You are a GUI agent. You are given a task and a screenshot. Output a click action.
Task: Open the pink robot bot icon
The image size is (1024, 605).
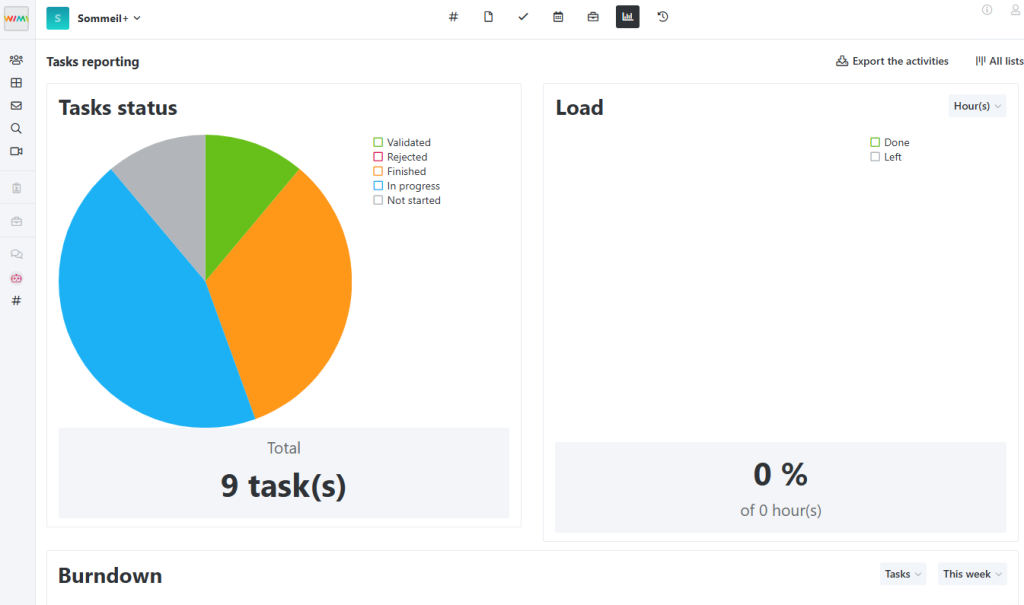16,278
